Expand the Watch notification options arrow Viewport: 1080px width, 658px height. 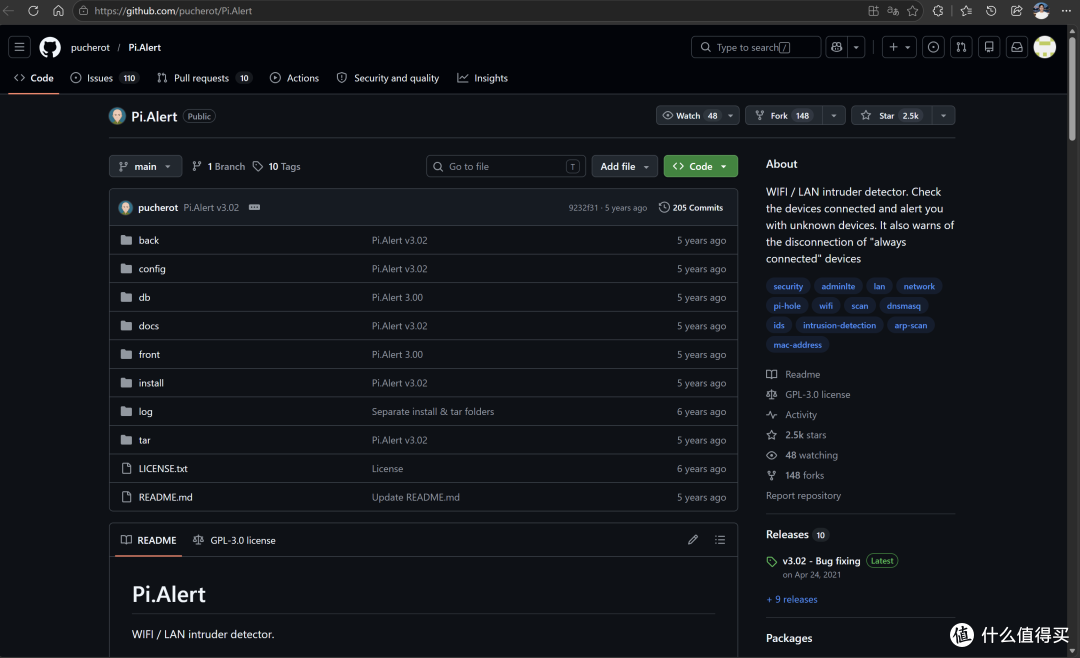point(731,116)
